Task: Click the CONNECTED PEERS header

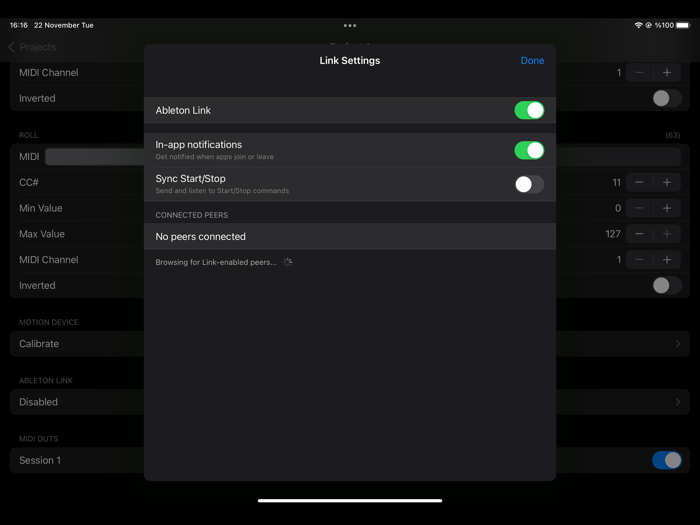Action: click(192, 215)
